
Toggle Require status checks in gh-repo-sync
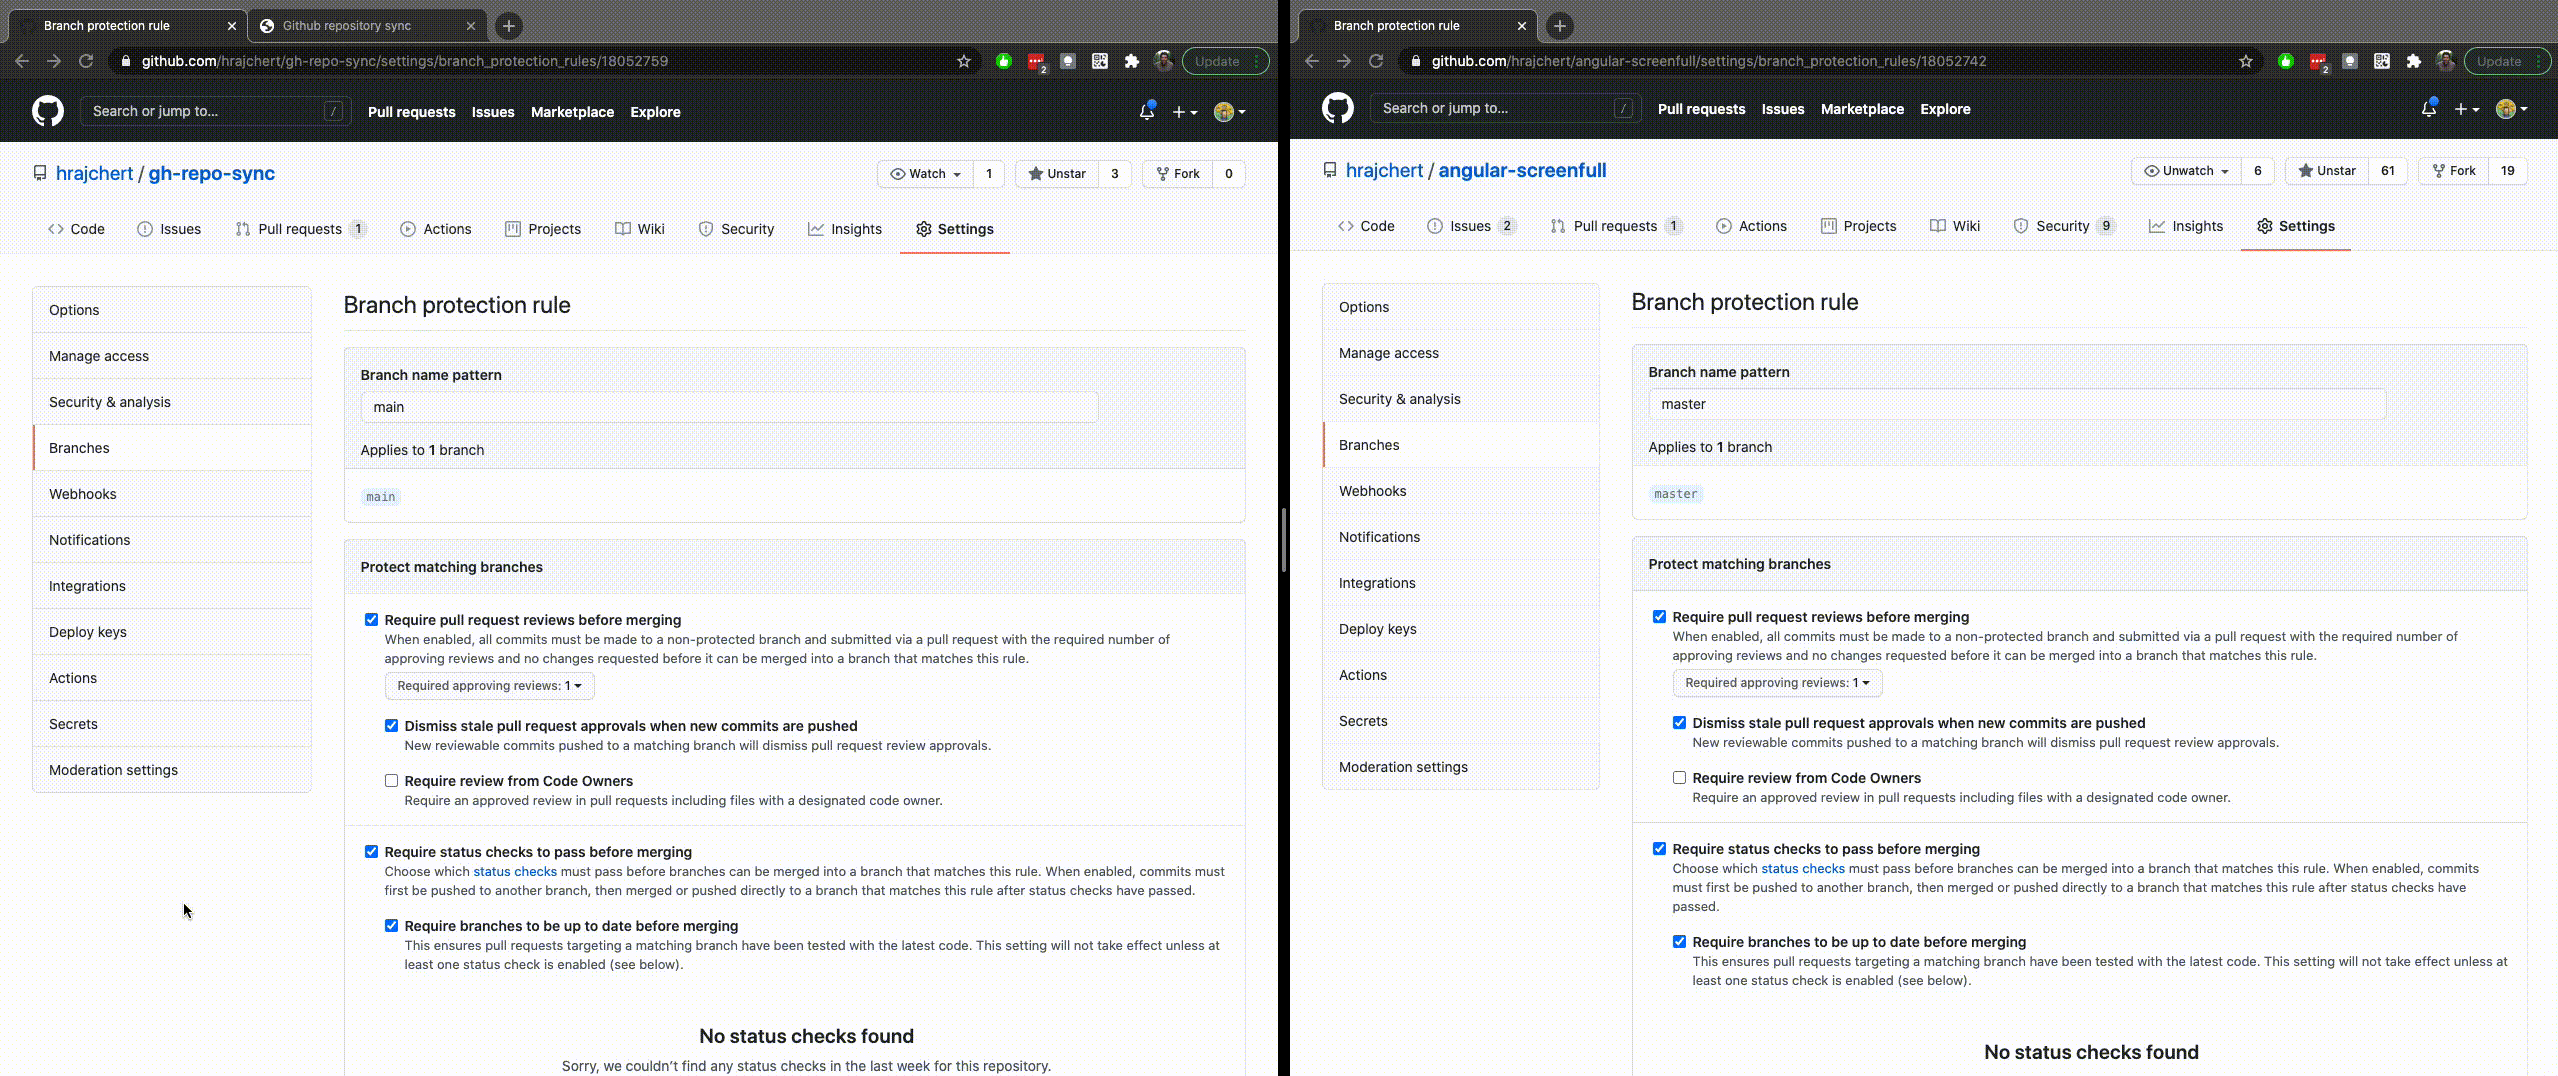tap(371, 852)
